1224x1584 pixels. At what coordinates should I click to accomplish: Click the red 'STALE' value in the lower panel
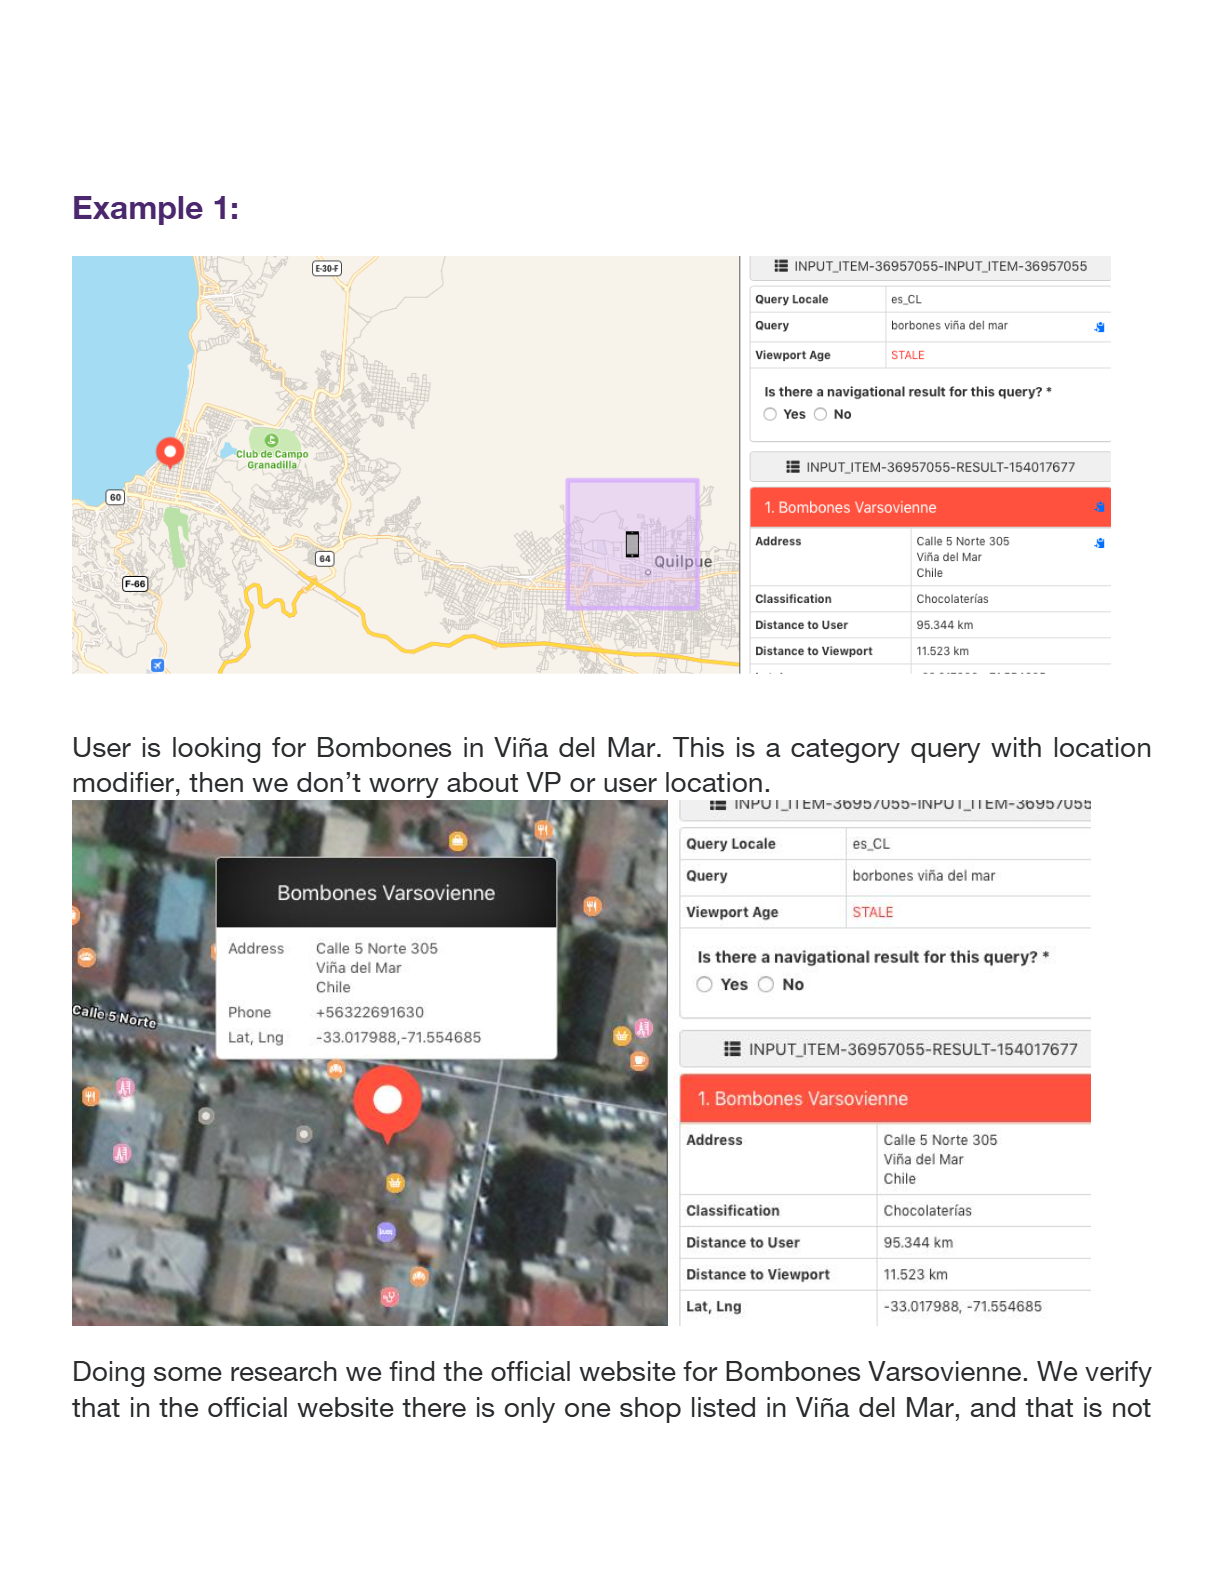(873, 912)
